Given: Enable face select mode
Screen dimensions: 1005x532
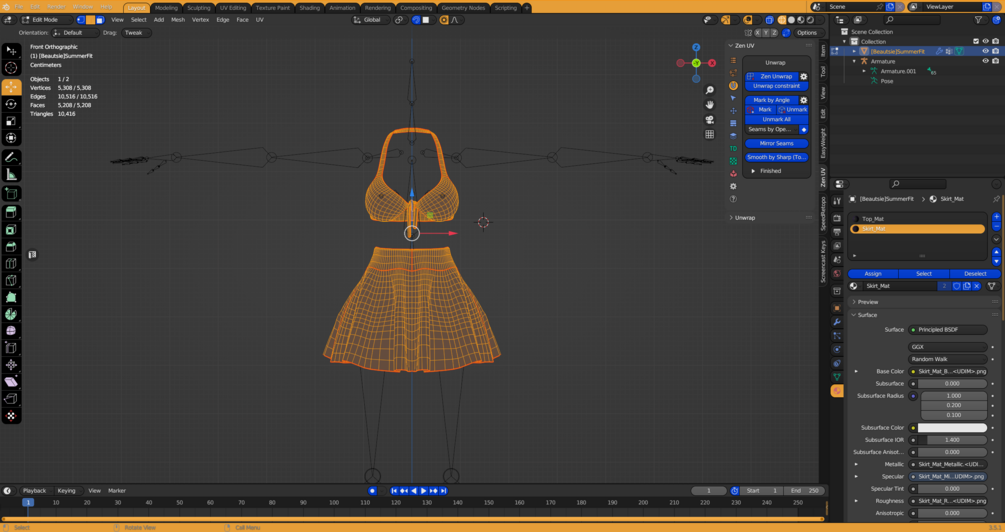Looking at the screenshot, I should coord(99,20).
